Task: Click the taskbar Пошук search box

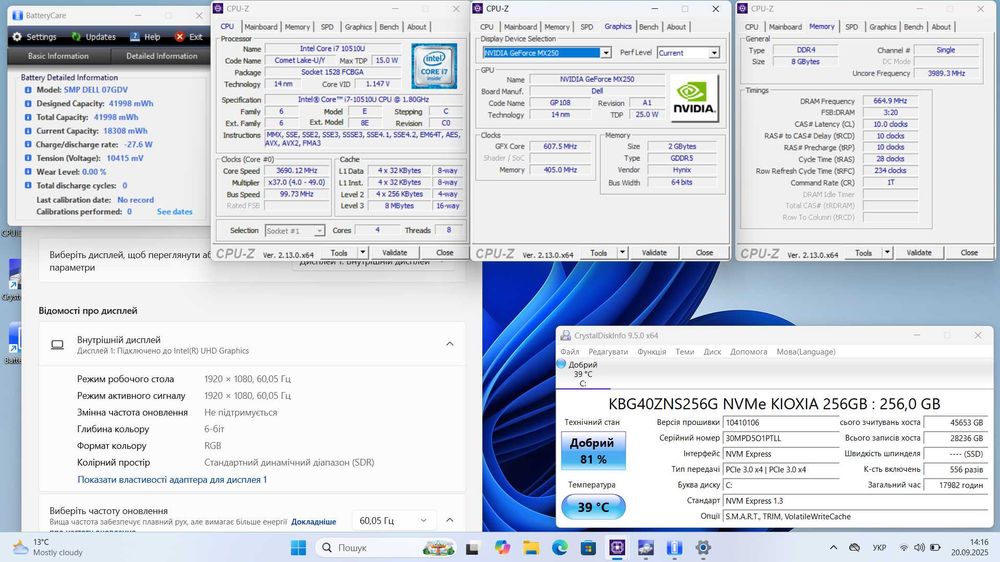Action: pyautogui.click(x=385, y=547)
